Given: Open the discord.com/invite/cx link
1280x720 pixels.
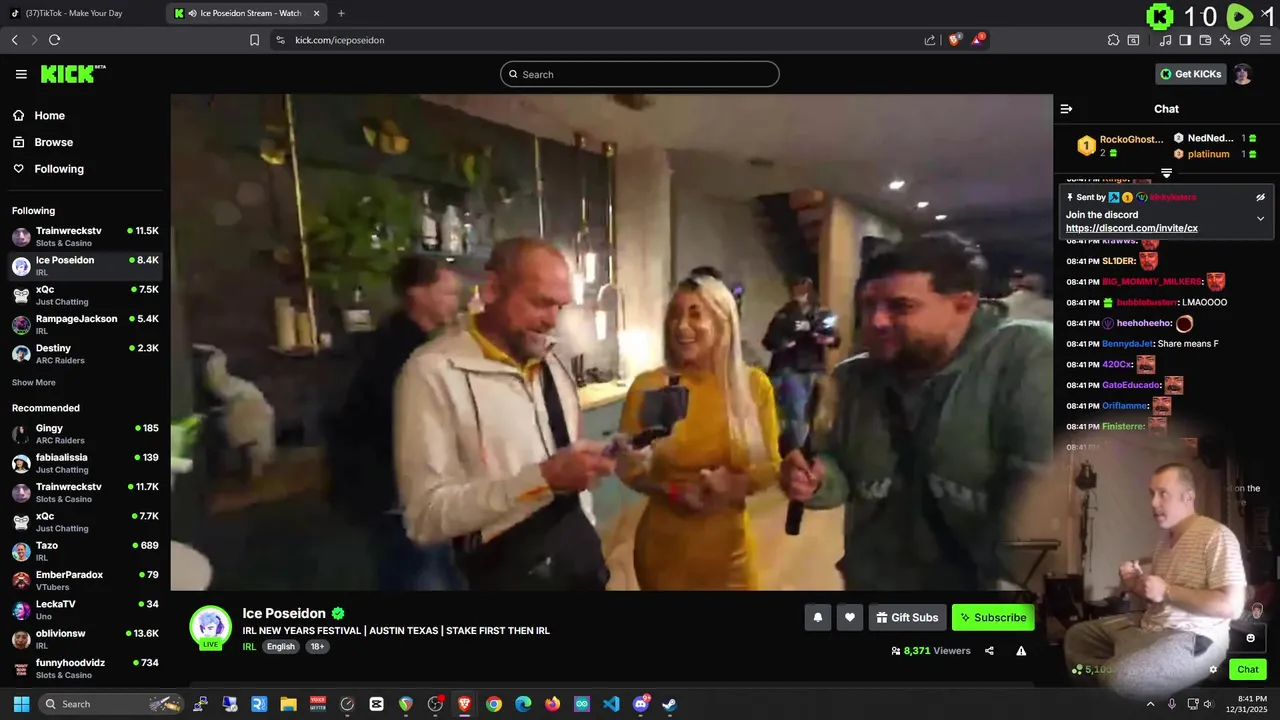Looking at the screenshot, I should pyautogui.click(x=1131, y=228).
